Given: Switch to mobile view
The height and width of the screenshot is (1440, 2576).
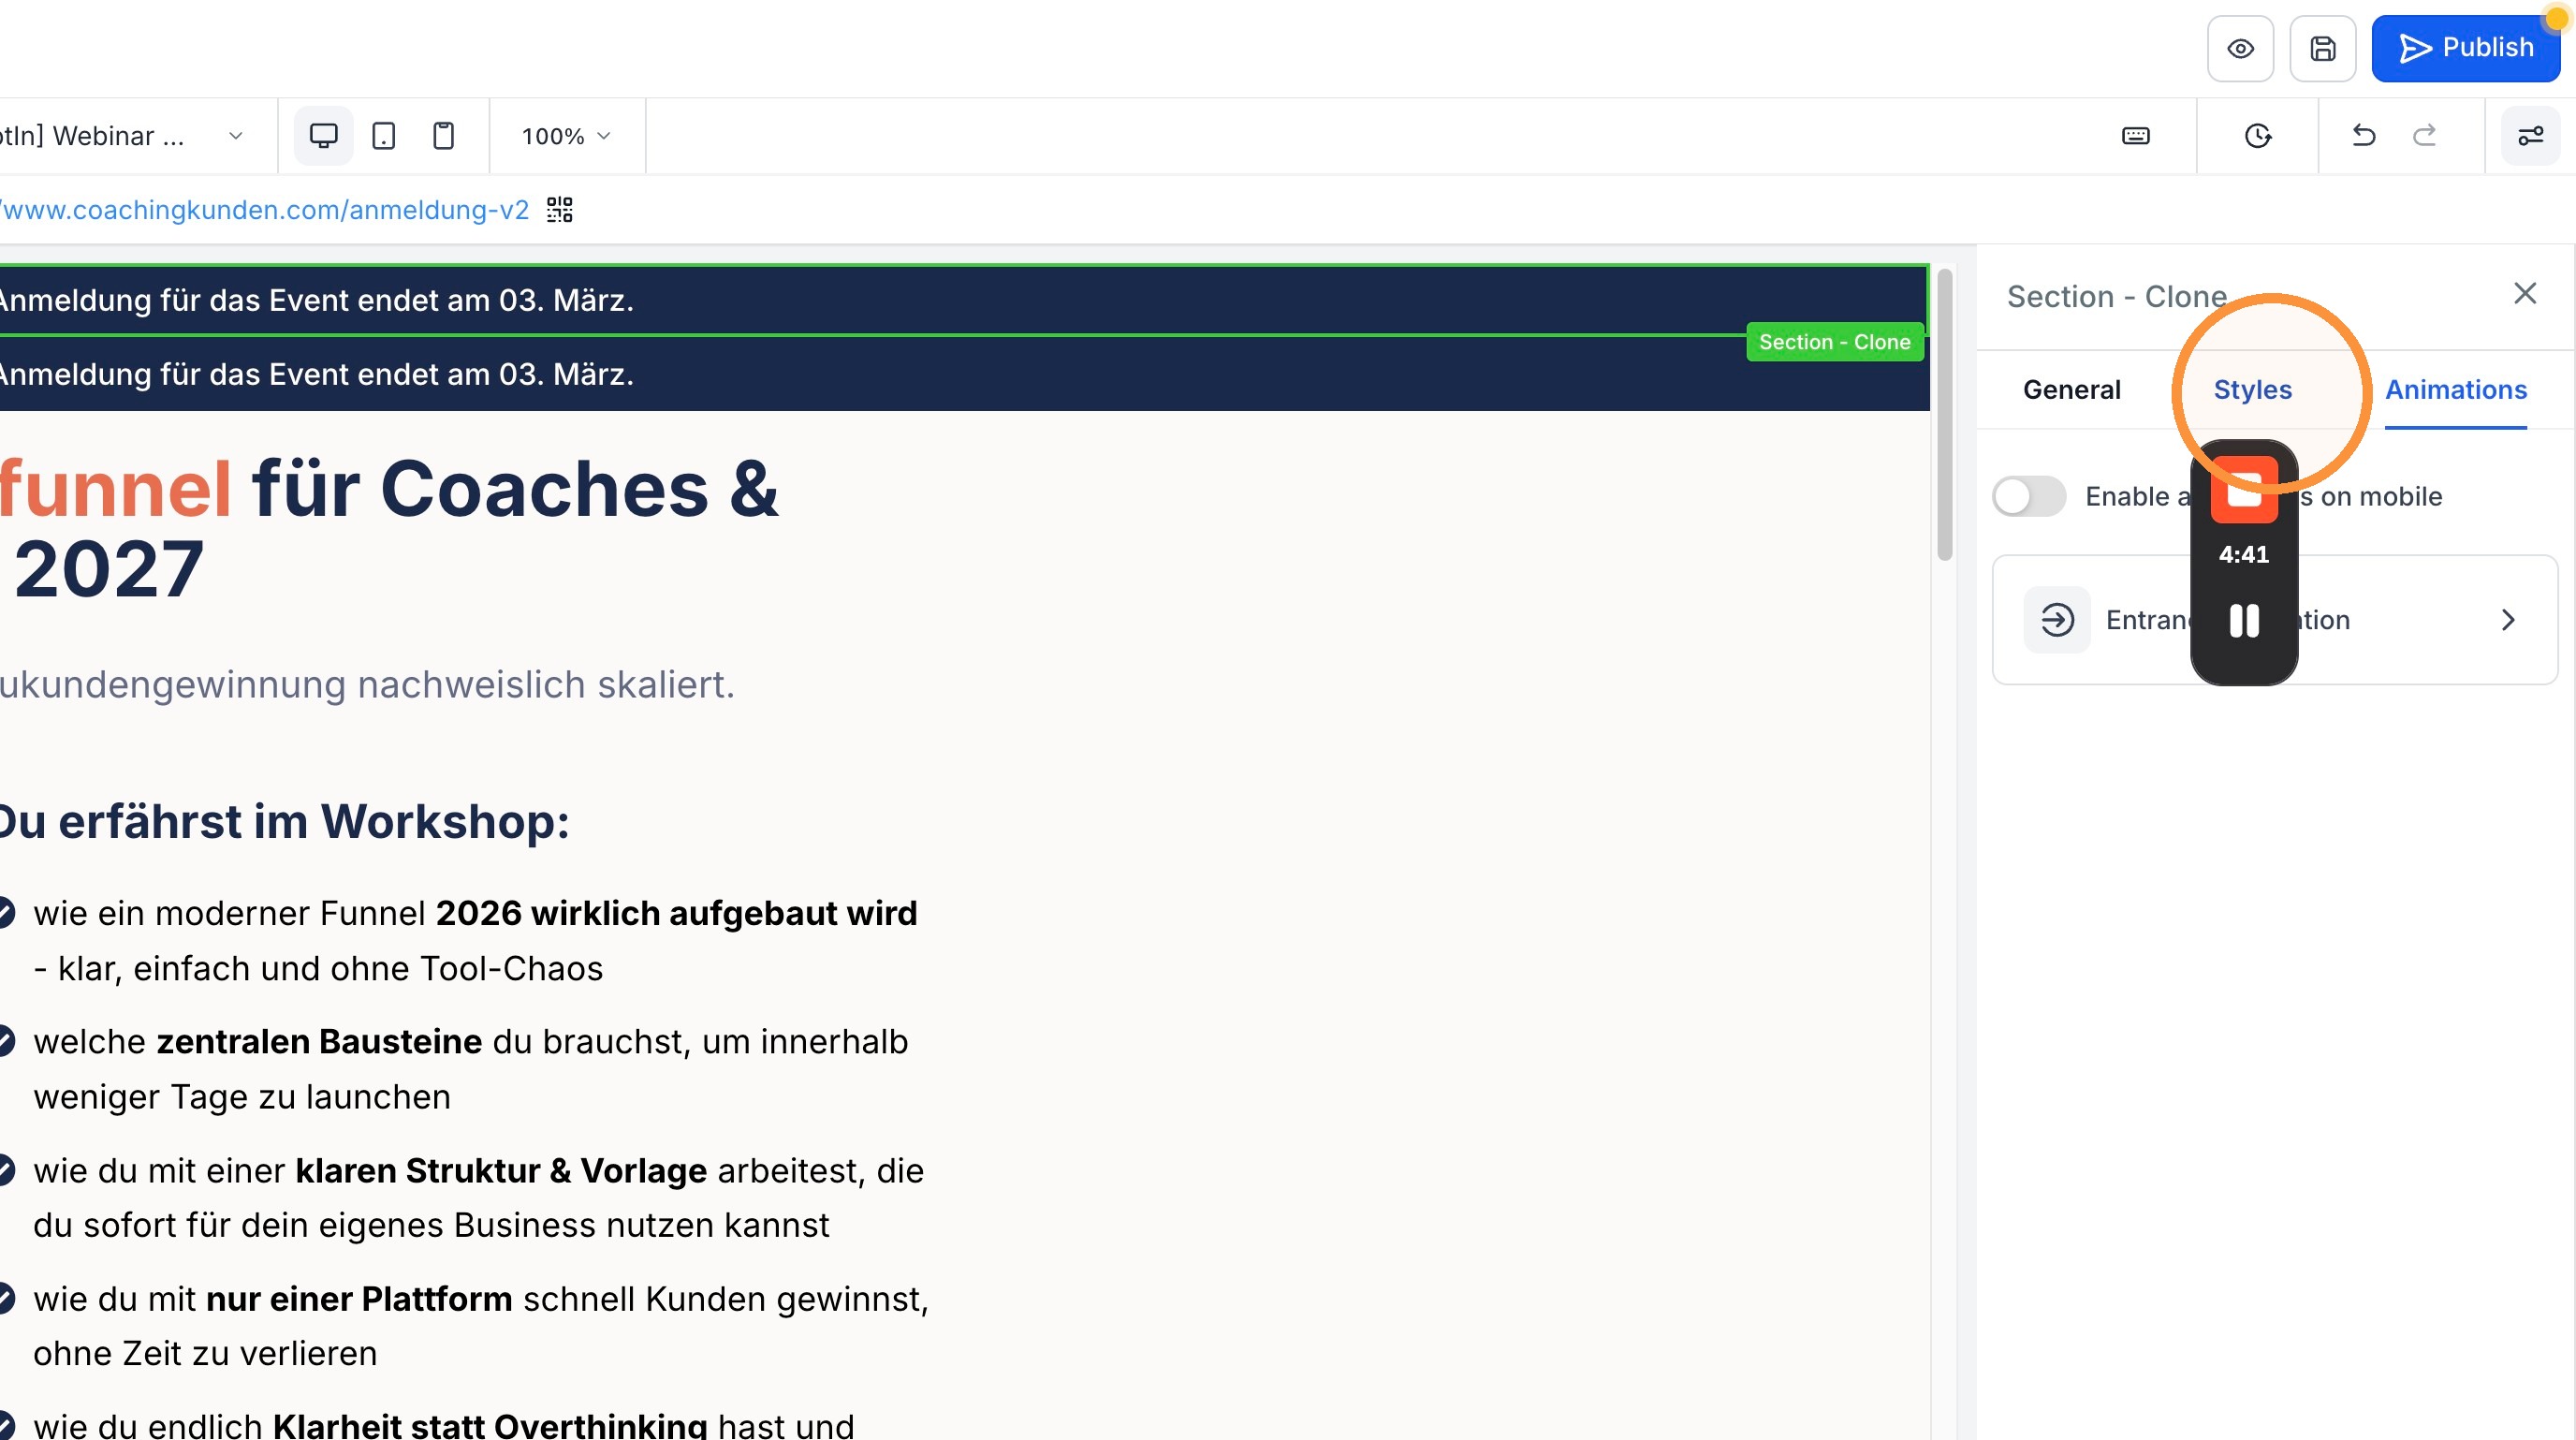Looking at the screenshot, I should pos(443,135).
